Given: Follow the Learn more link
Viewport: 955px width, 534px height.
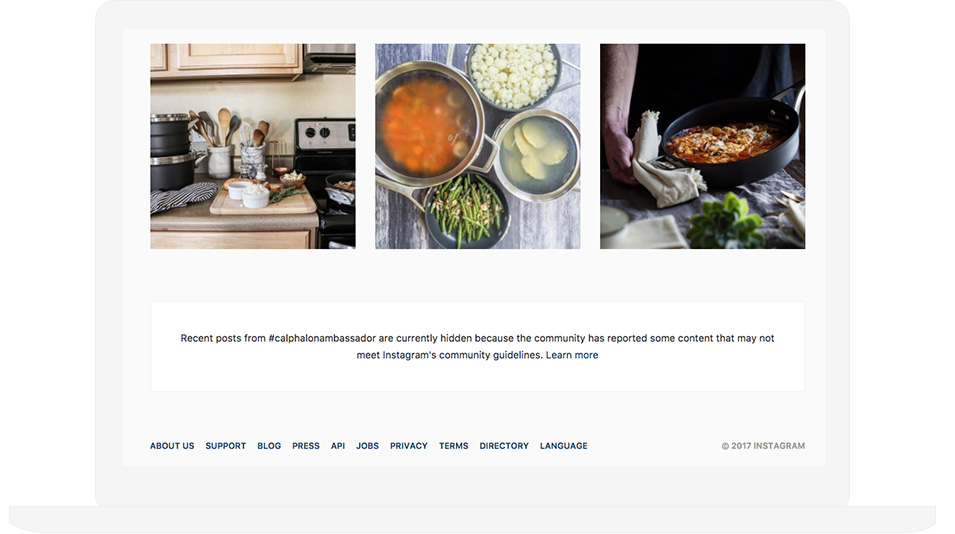Looking at the screenshot, I should click(572, 355).
